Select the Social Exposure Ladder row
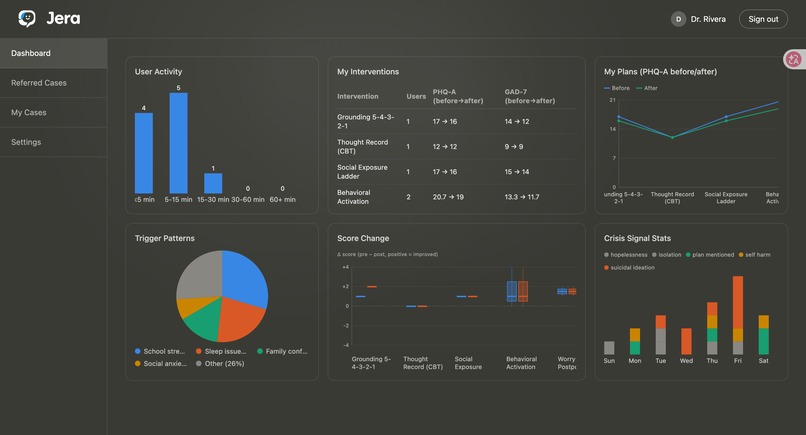This screenshot has height=435, width=806. point(456,172)
